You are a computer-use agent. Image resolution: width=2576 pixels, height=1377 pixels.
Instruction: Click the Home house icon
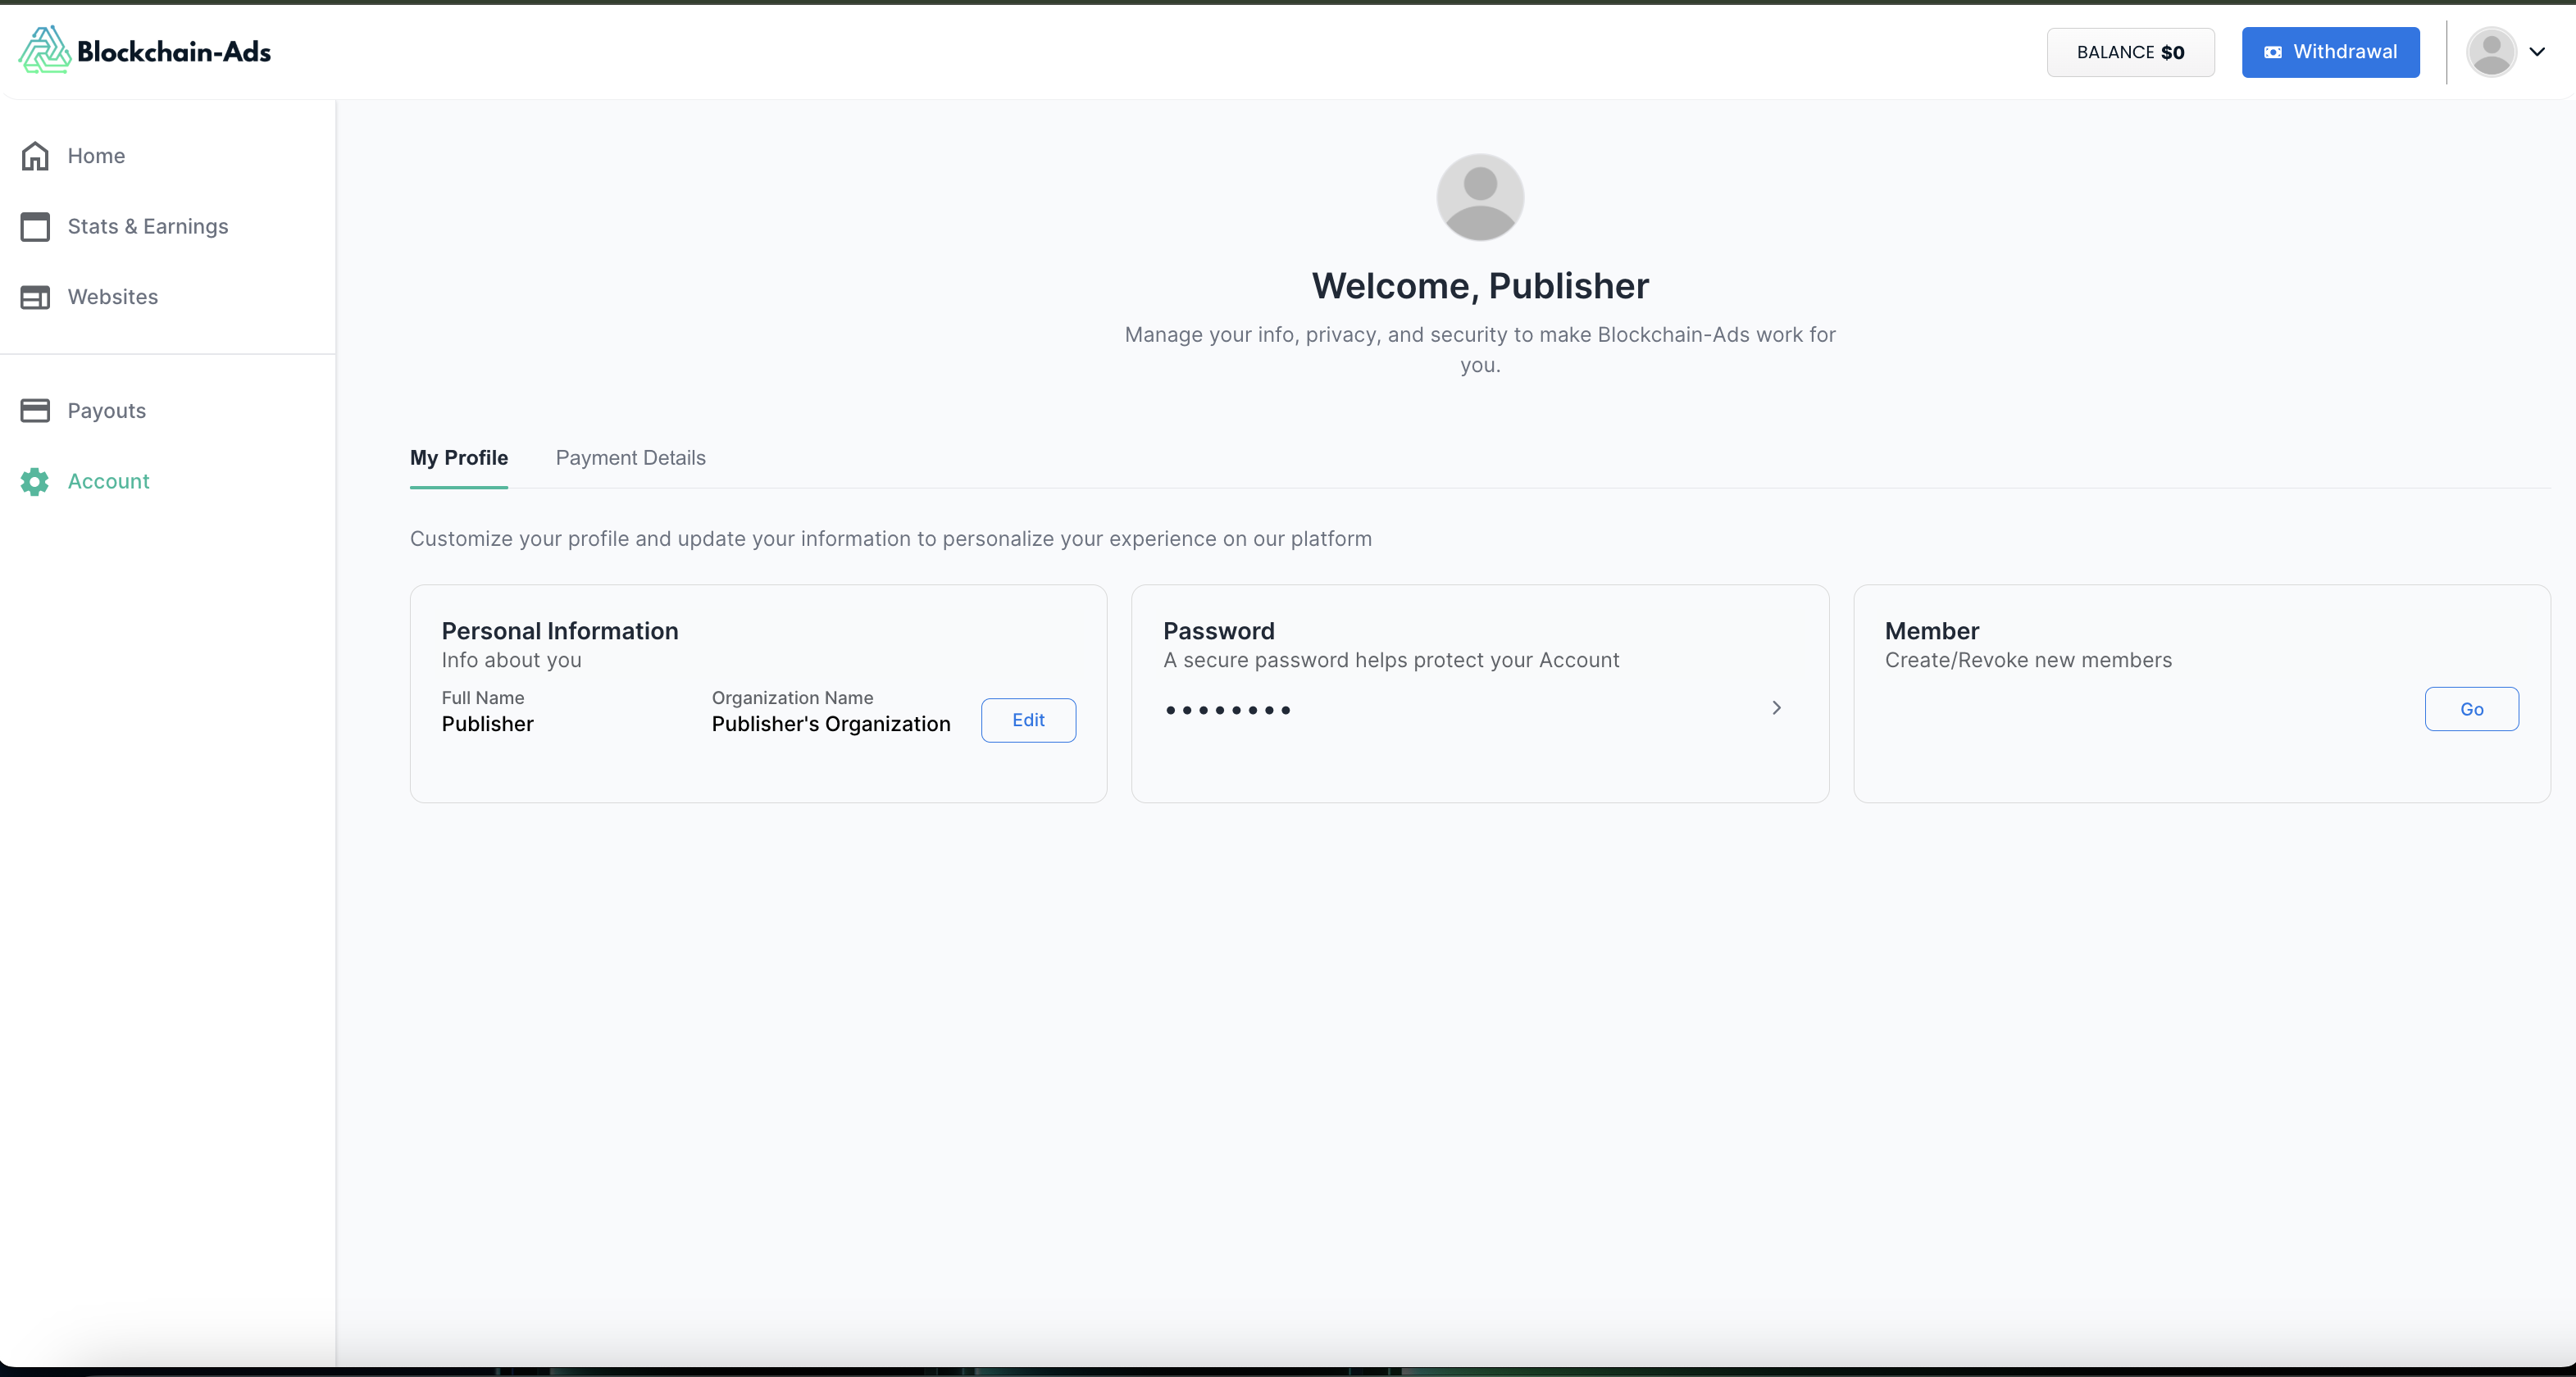[x=35, y=156]
